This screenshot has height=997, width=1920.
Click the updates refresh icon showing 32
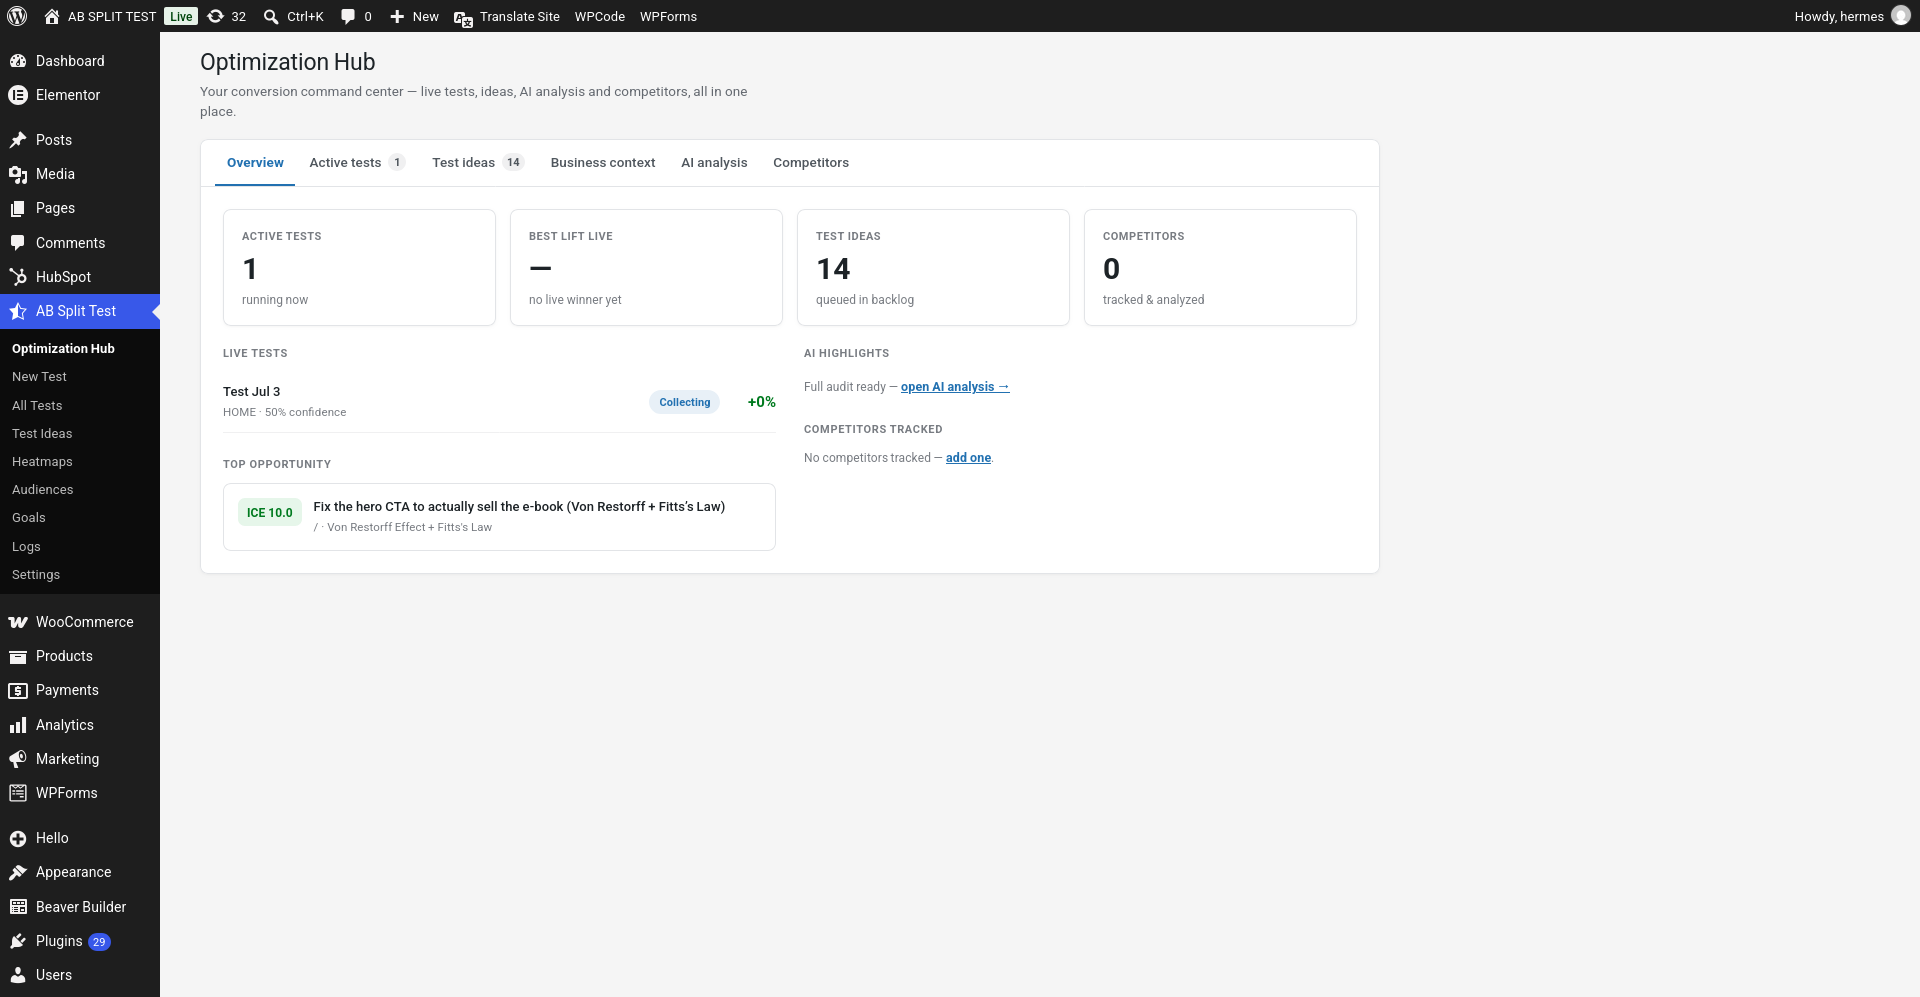[215, 16]
